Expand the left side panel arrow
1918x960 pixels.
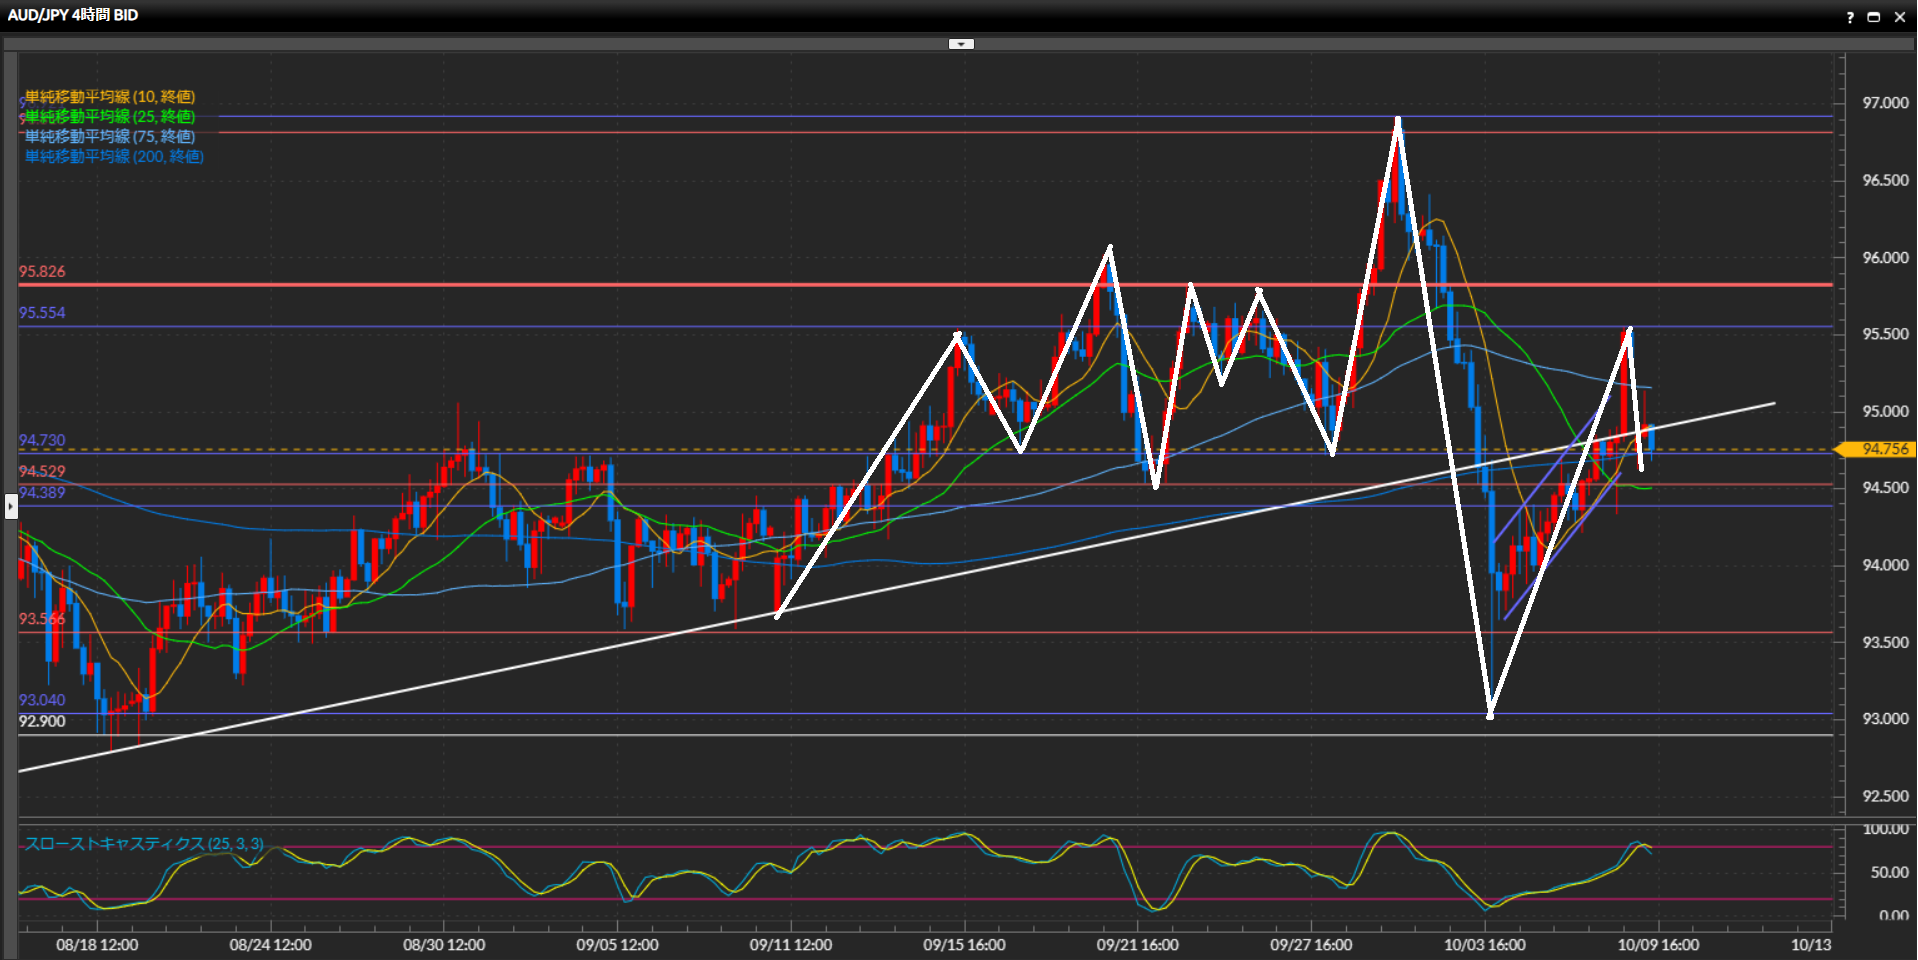pyautogui.click(x=11, y=506)
